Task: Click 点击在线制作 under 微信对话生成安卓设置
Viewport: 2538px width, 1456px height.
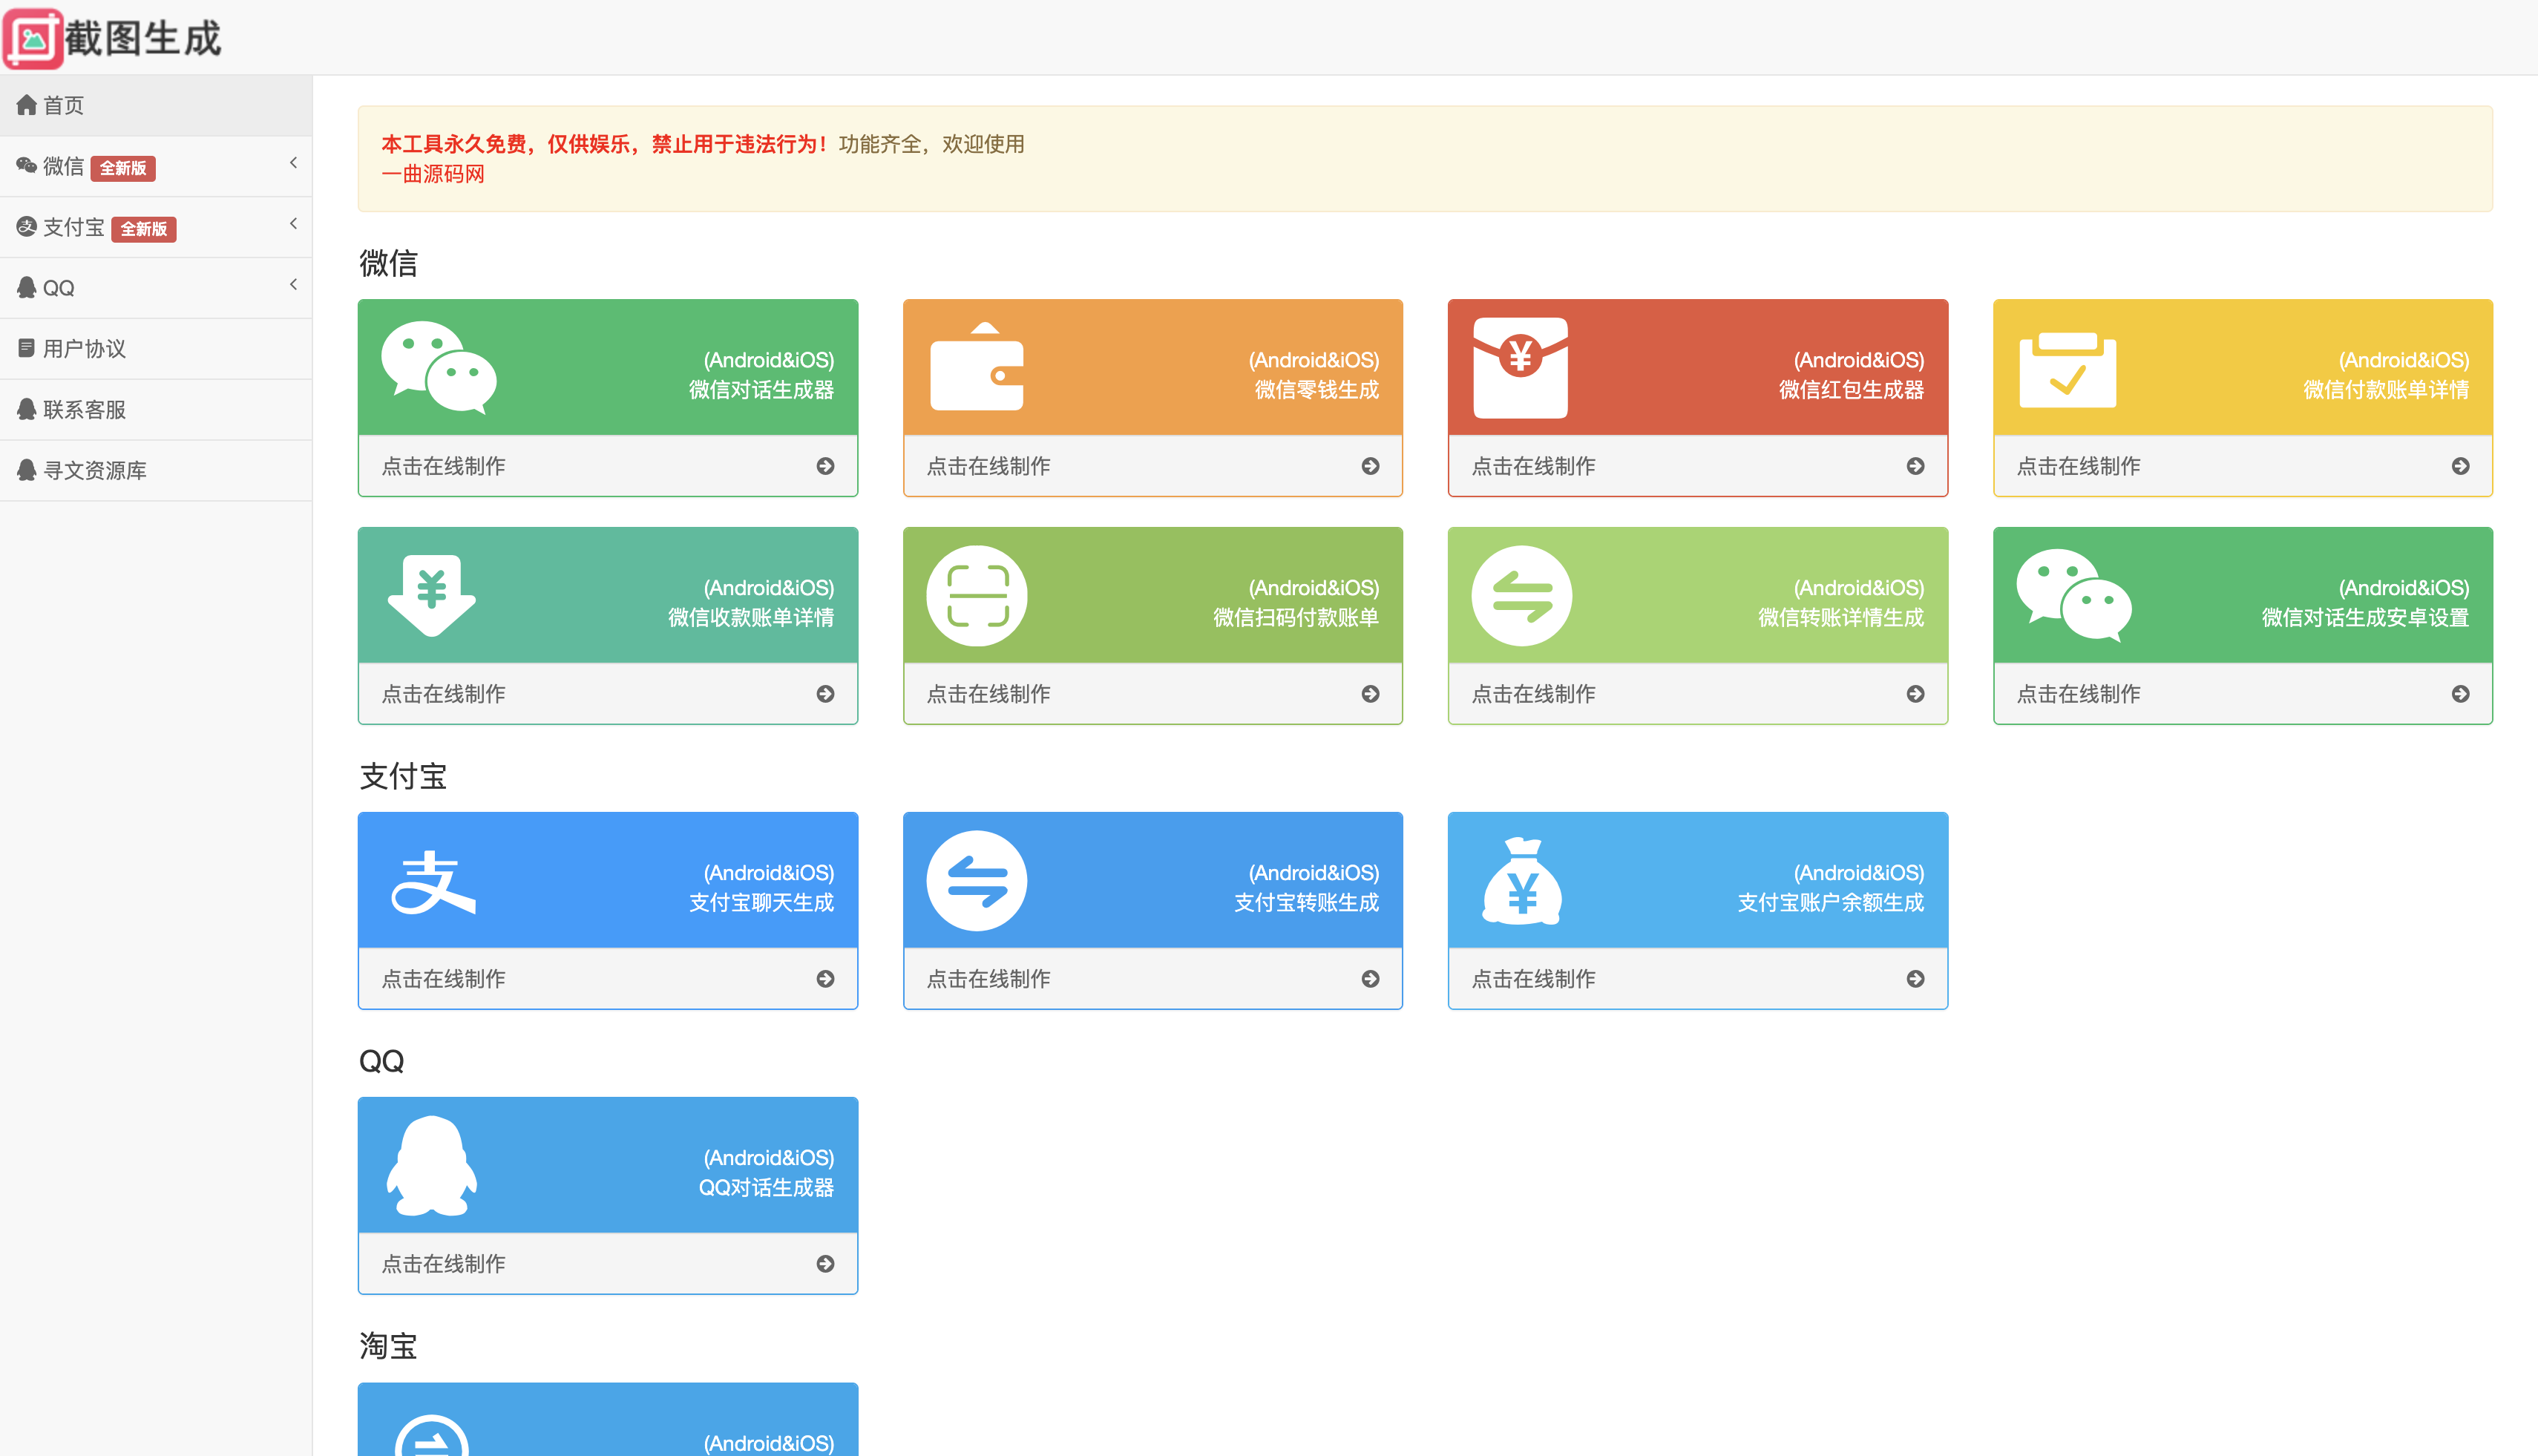Action: pyautogui.click(x=2079, y=694)
